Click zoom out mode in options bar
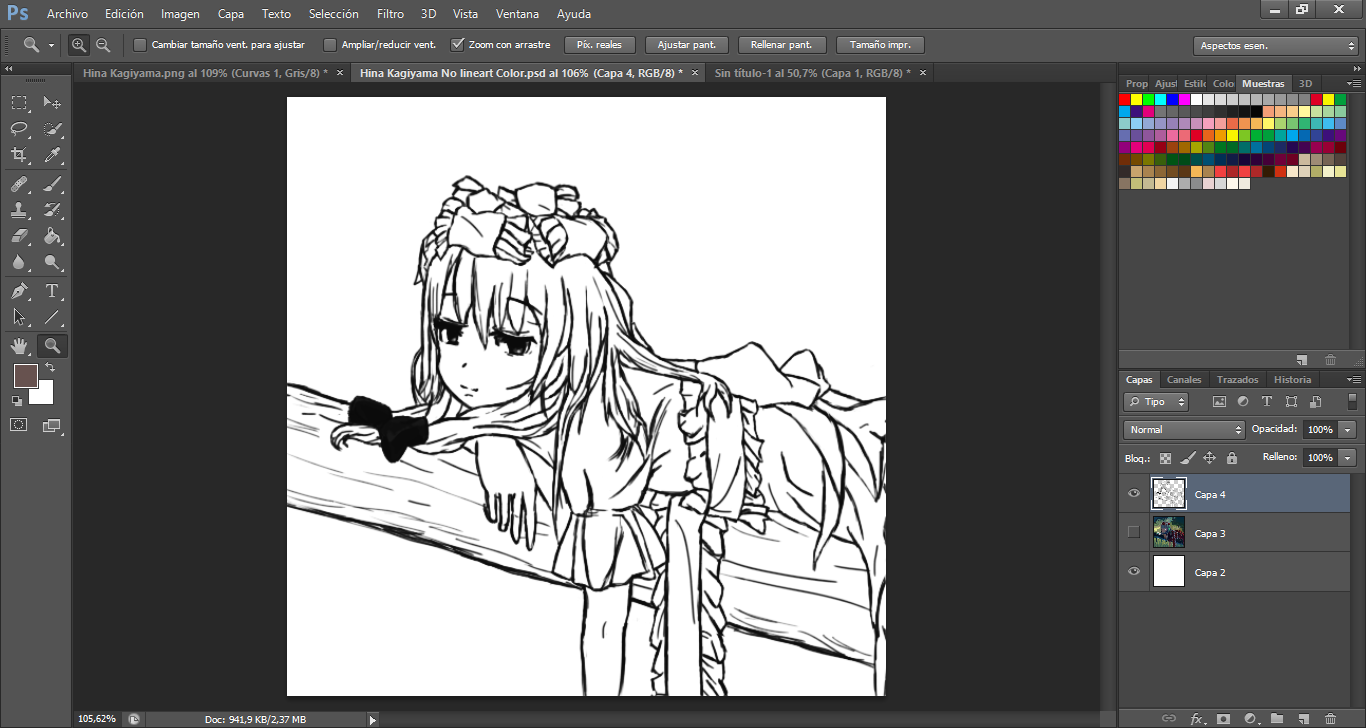Viewport: 1366px width, 728px height. 103,45
